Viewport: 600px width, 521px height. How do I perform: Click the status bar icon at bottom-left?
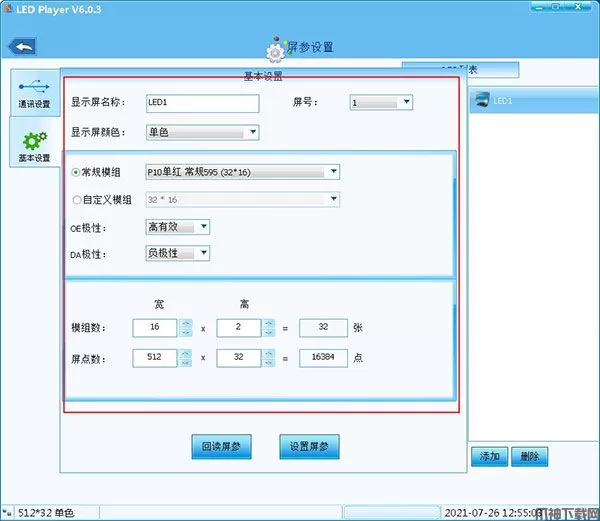(7, 512)
